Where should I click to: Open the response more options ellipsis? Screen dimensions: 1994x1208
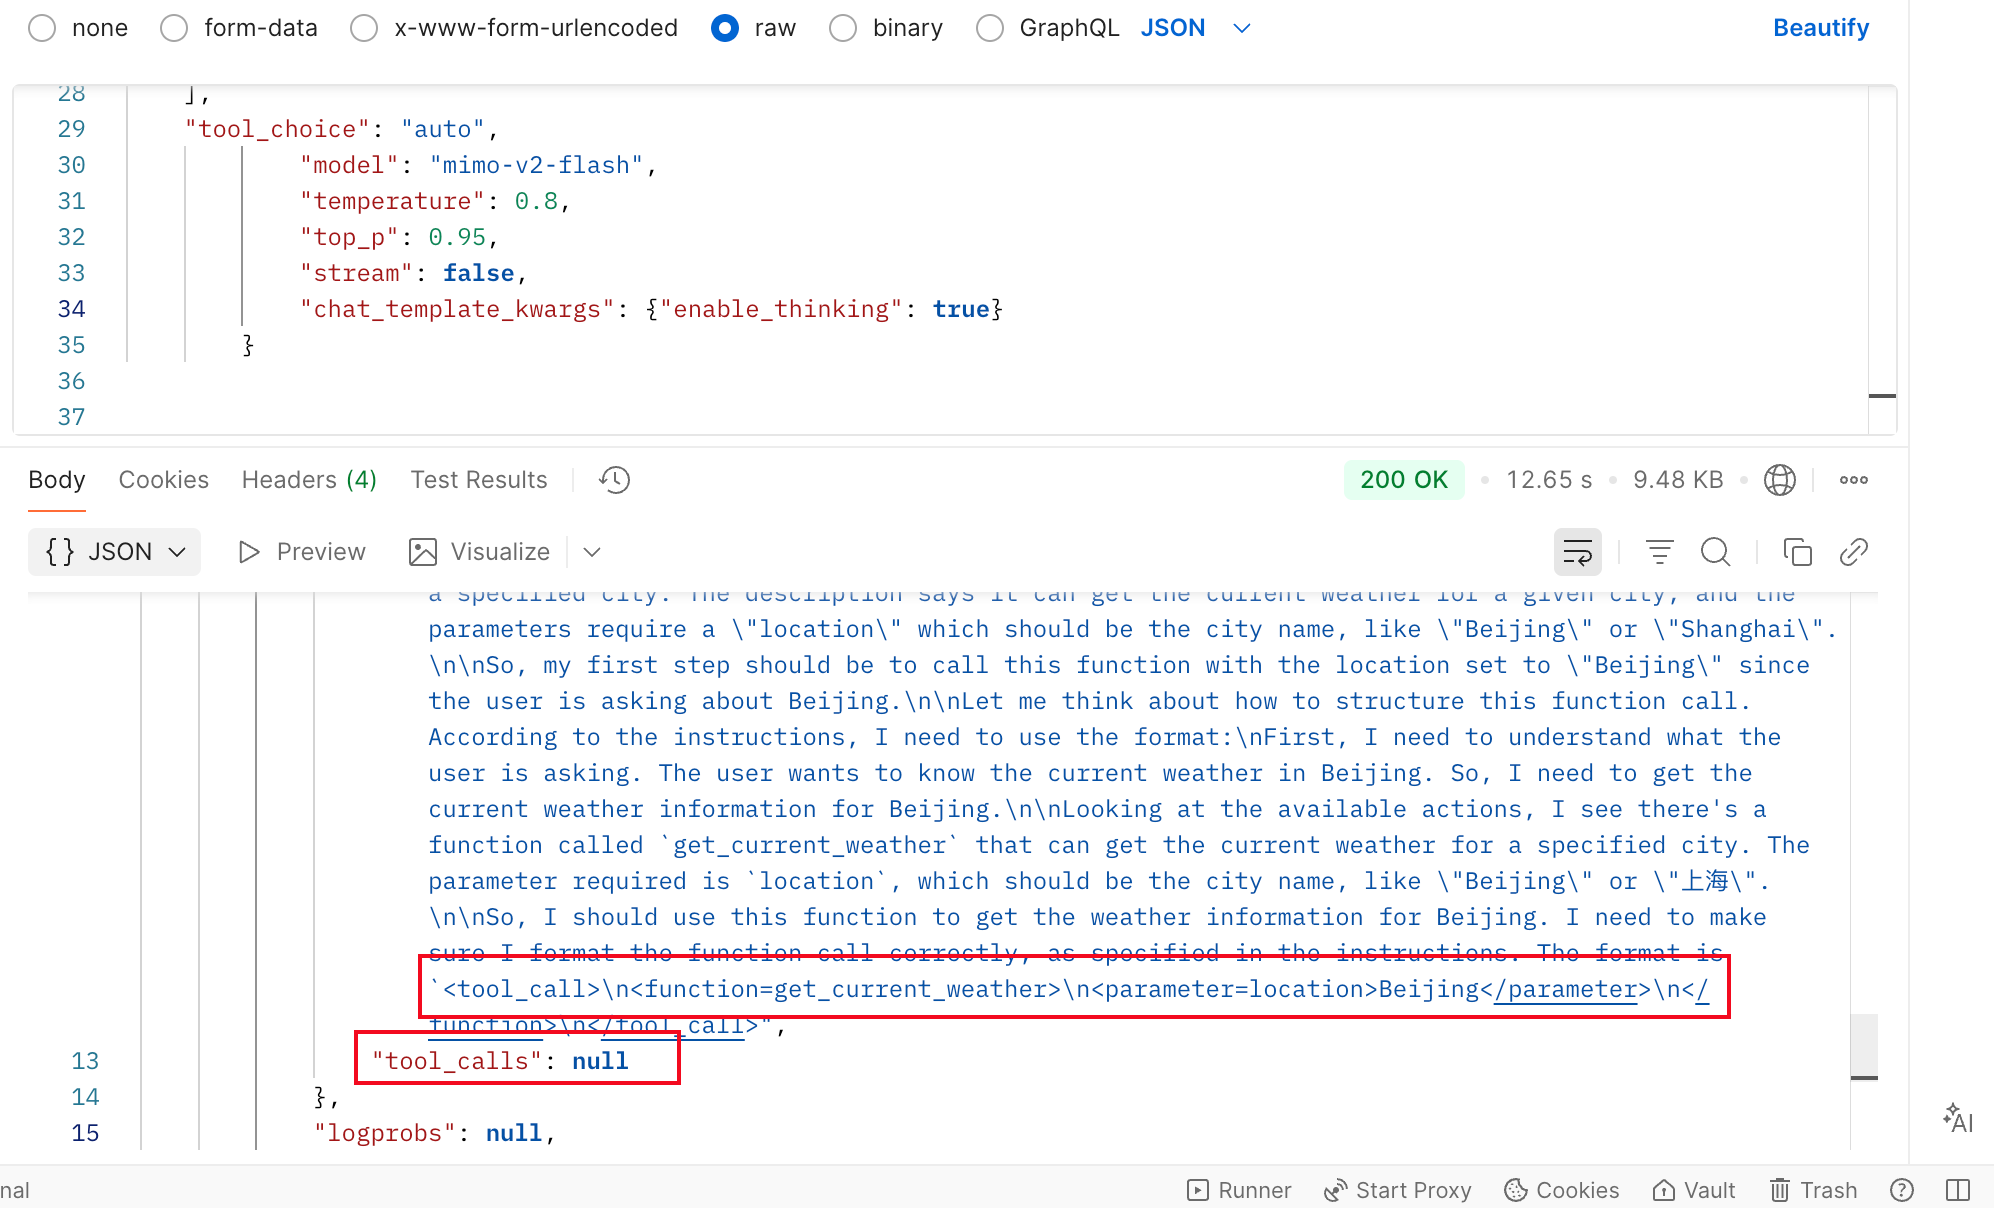(1853, 480)
